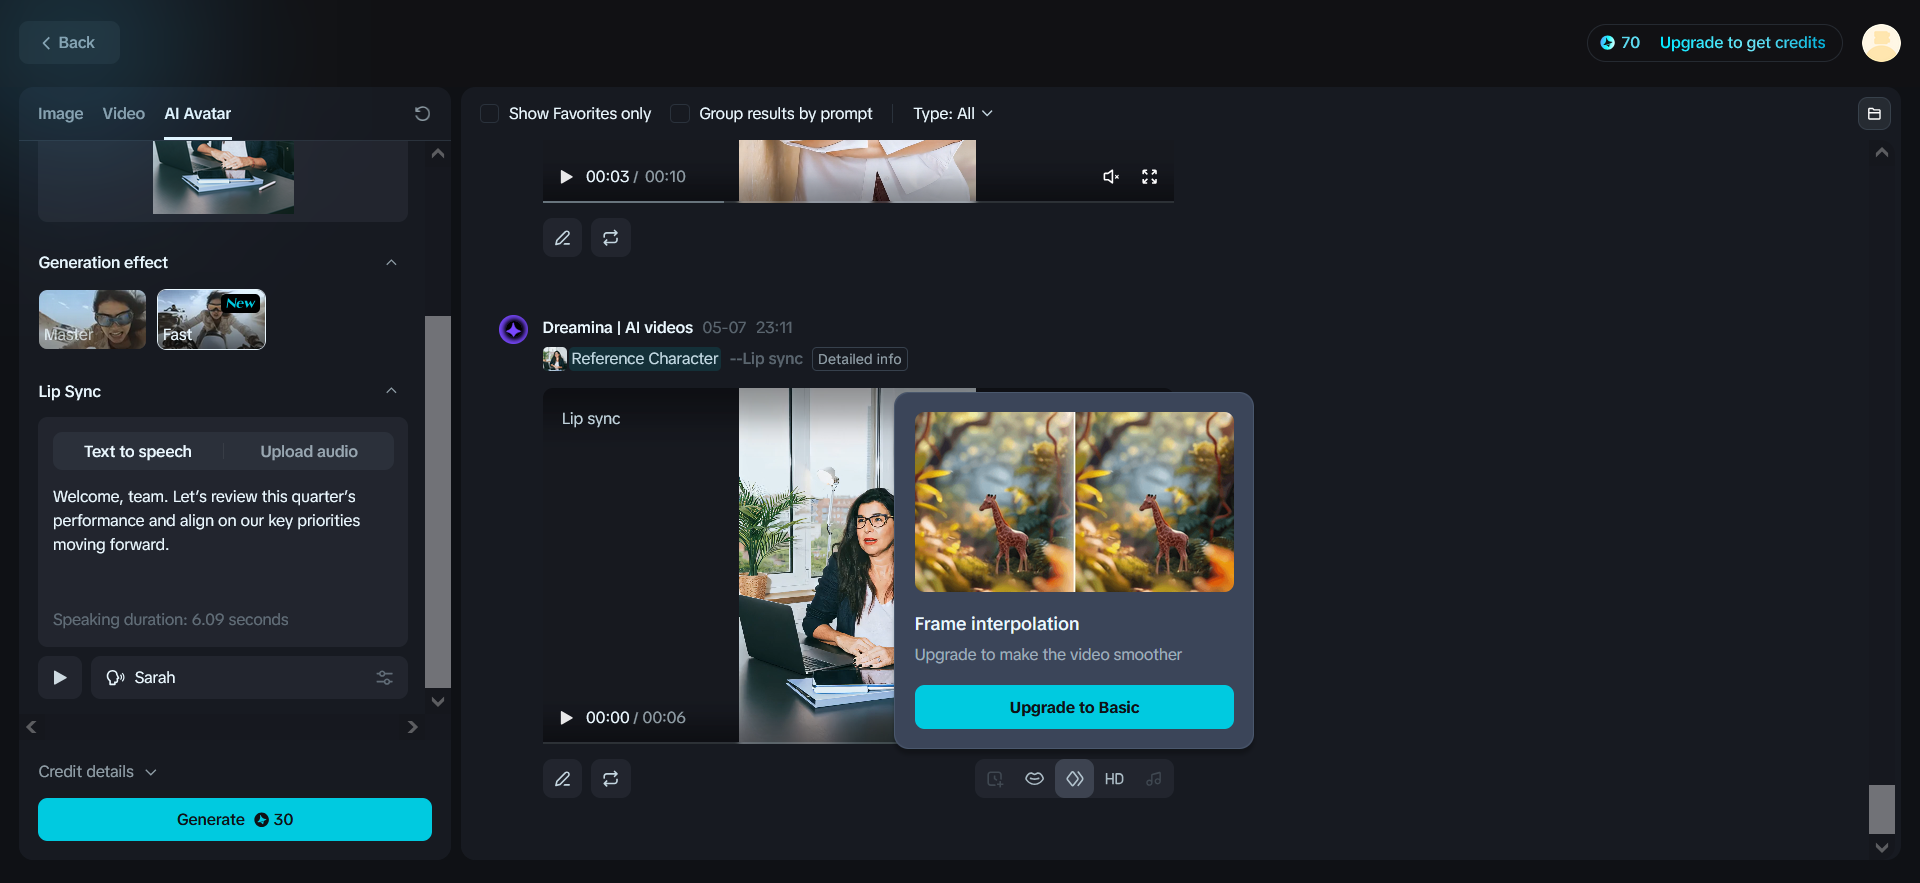Click the "Dreamina | AI videos" heading text
Viewport: 1920px width, 883px height.
tap(618, 328)
